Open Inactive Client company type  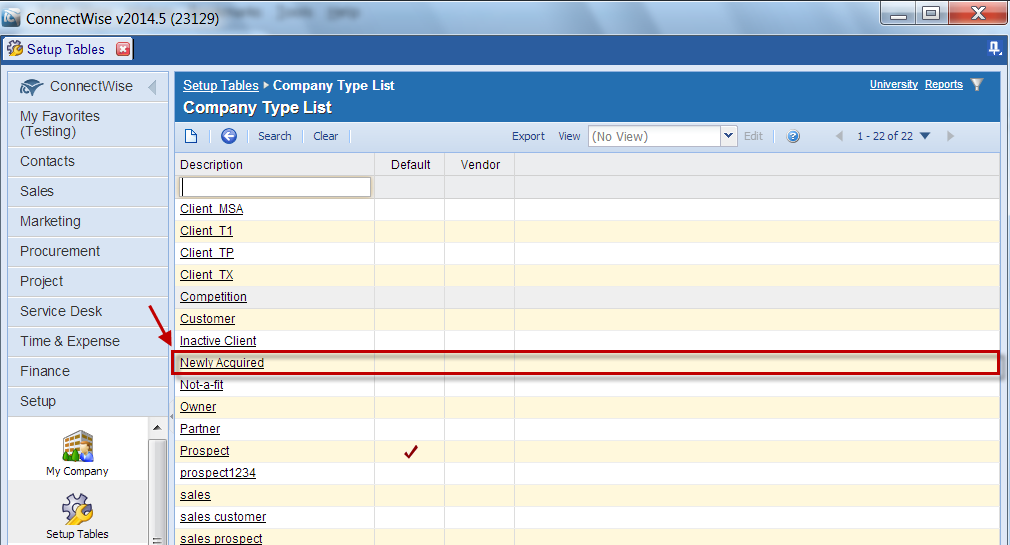click(218, 340)
